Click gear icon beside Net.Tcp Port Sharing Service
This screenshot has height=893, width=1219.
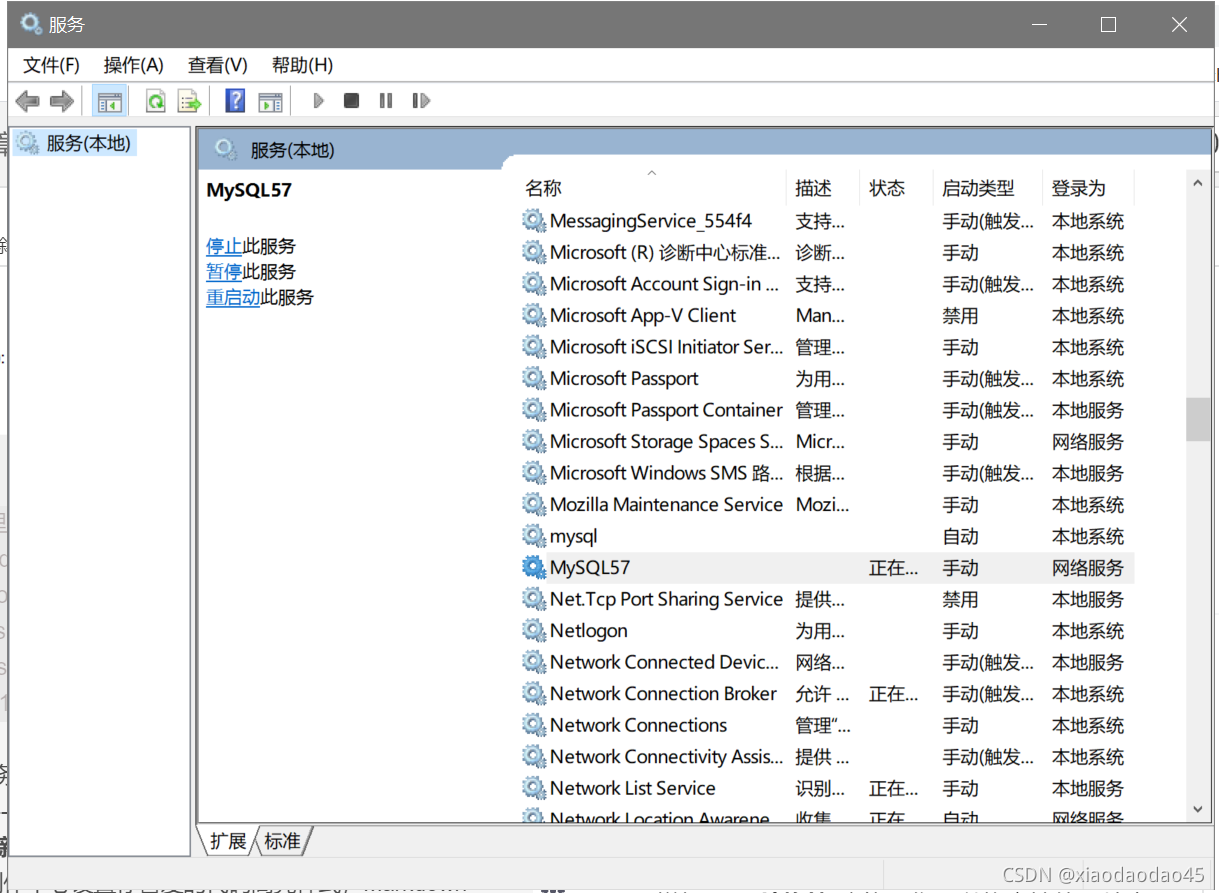tap(535, 599)
